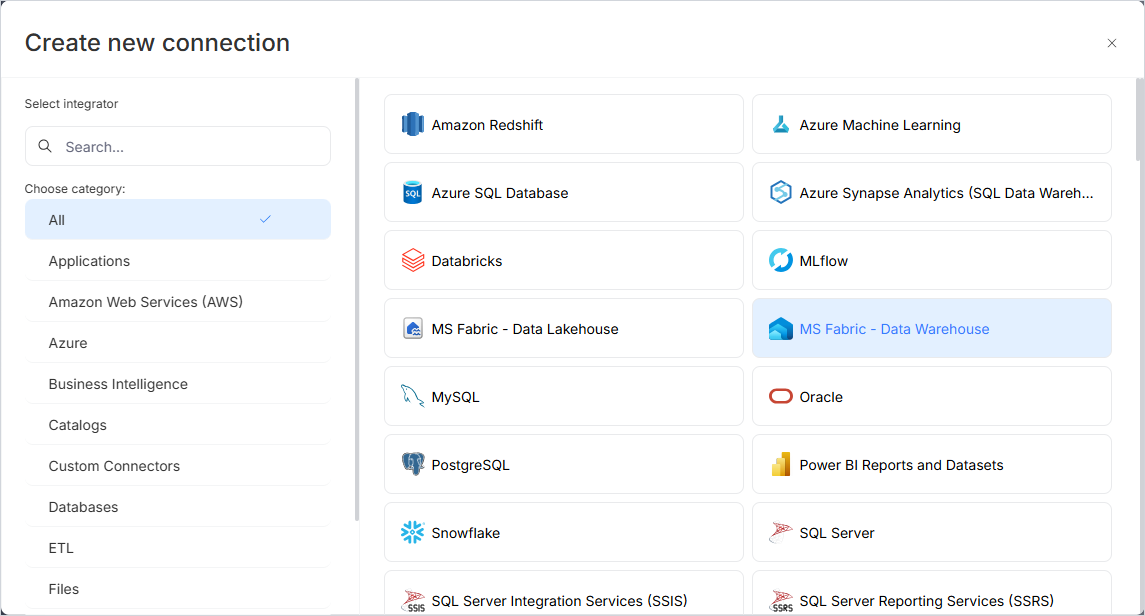
Task: Click the Azure Machine Learning flask icon
Action: [780, 125]
